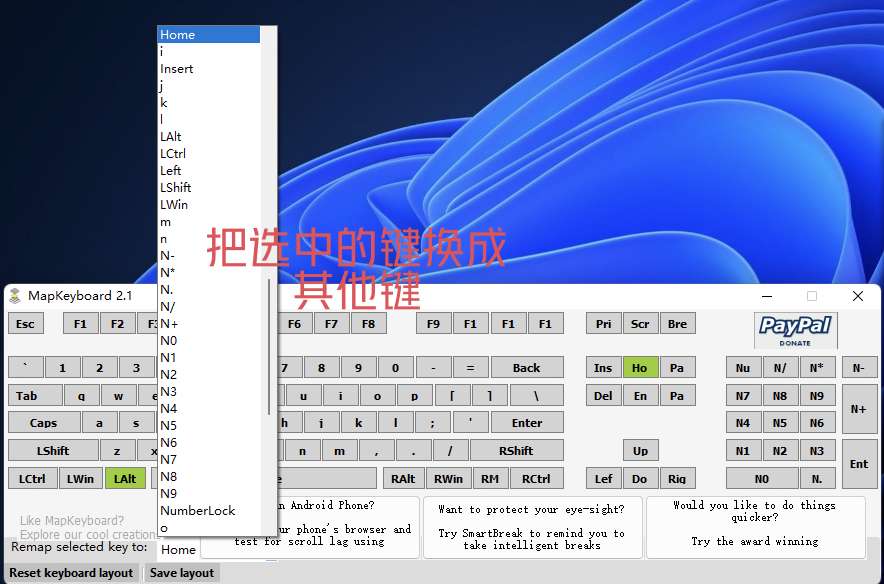Image resolution: width=884 pixels, height=584 pixels.
Task: Click the Tab key in the layout
Action: 35,395
